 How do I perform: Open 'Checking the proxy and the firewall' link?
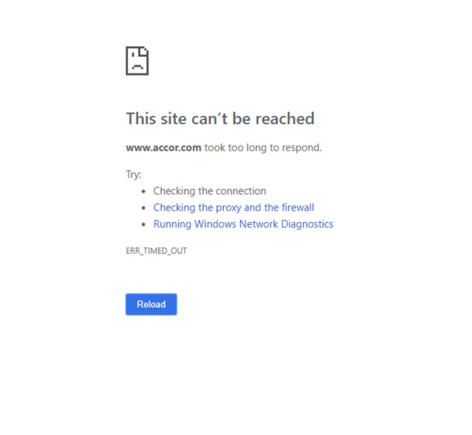coord(234,208)
